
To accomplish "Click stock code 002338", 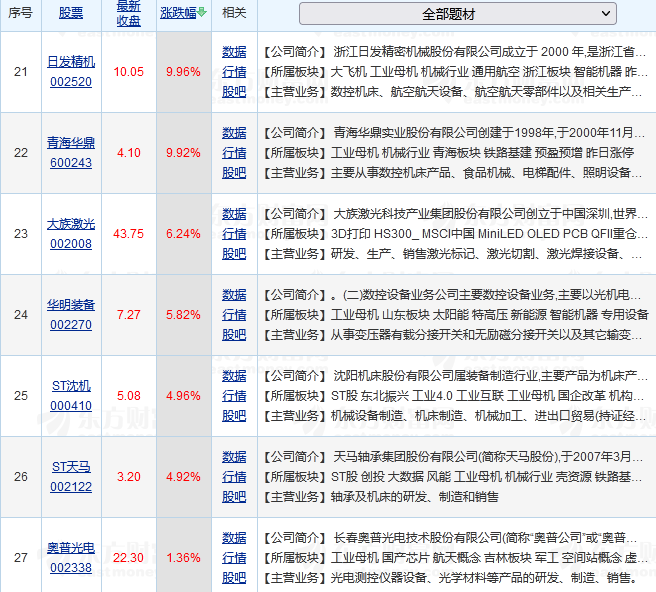I will coord(71,568).
